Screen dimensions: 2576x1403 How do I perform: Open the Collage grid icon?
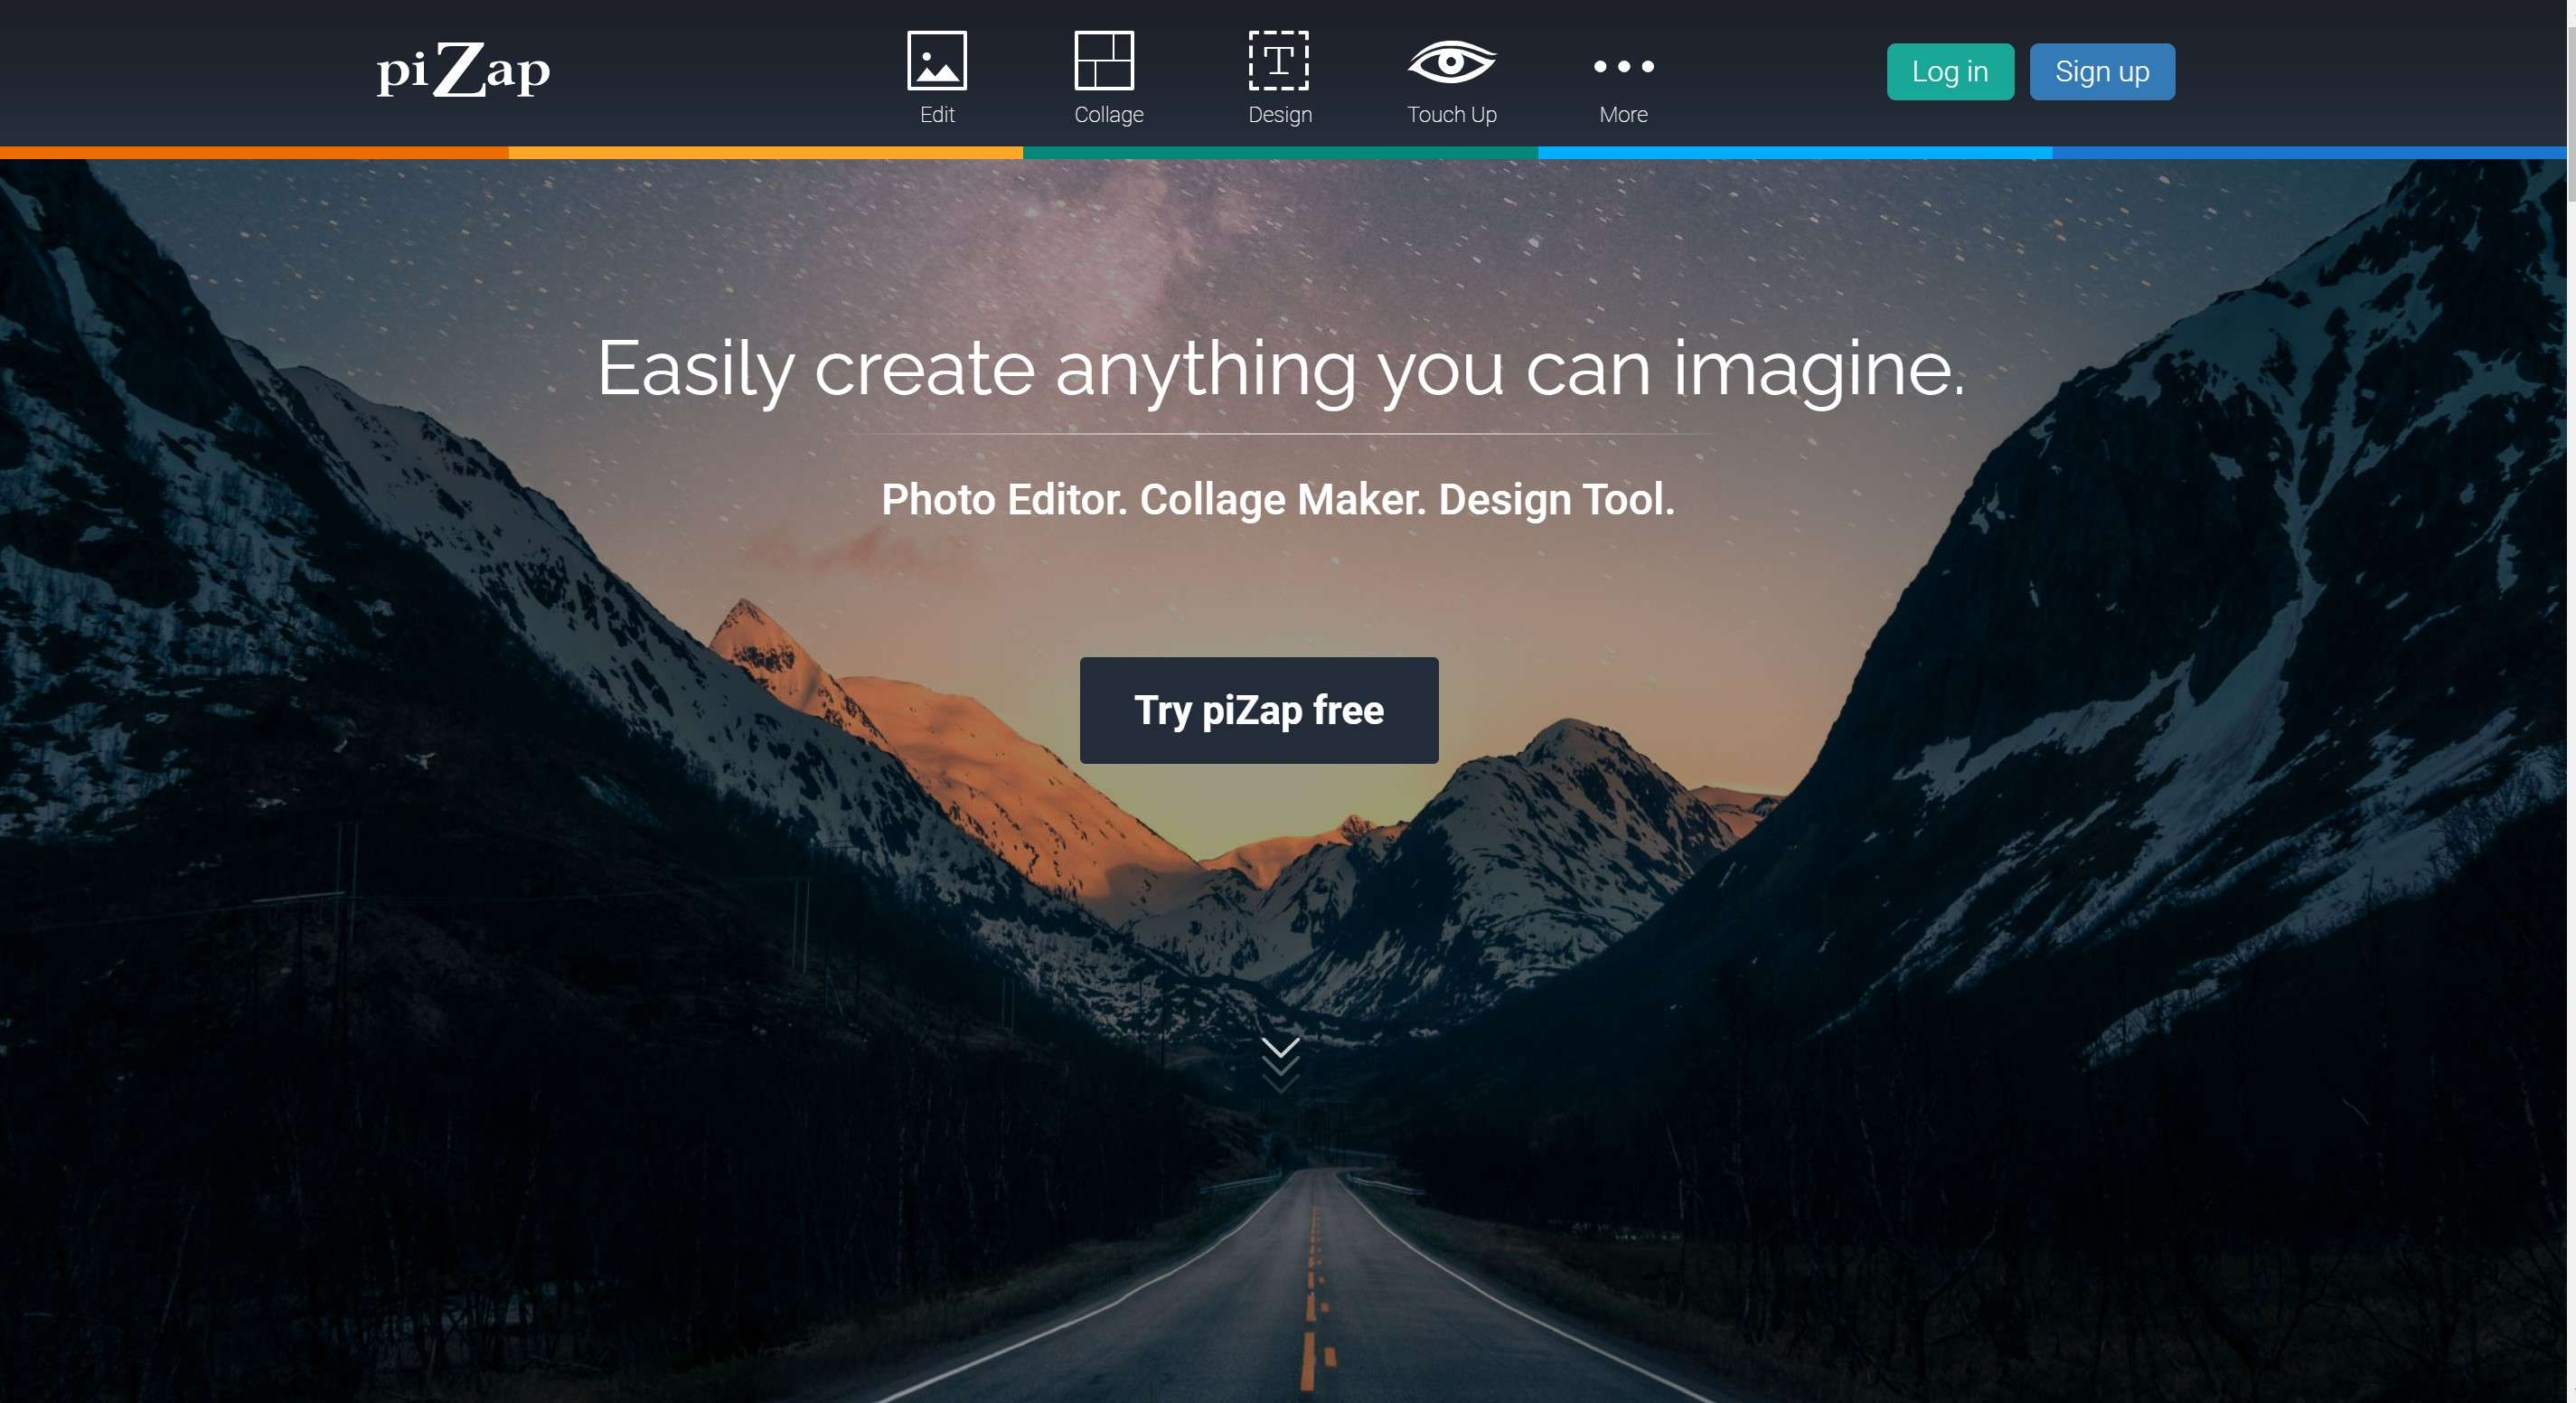[1107, 61]
